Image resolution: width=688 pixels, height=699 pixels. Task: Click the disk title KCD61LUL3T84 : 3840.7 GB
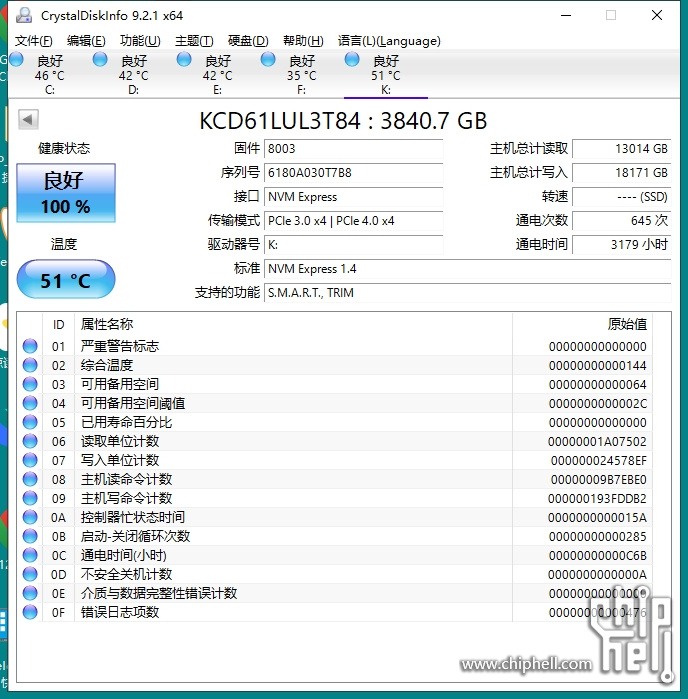tap(343, 120)
